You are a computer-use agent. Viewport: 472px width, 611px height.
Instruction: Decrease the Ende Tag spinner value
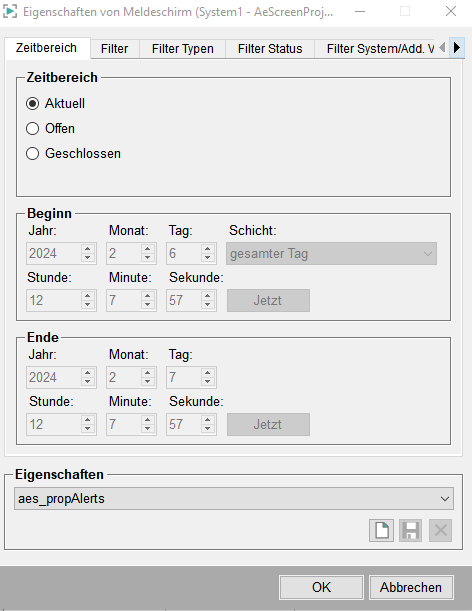[x=208, y=382]
